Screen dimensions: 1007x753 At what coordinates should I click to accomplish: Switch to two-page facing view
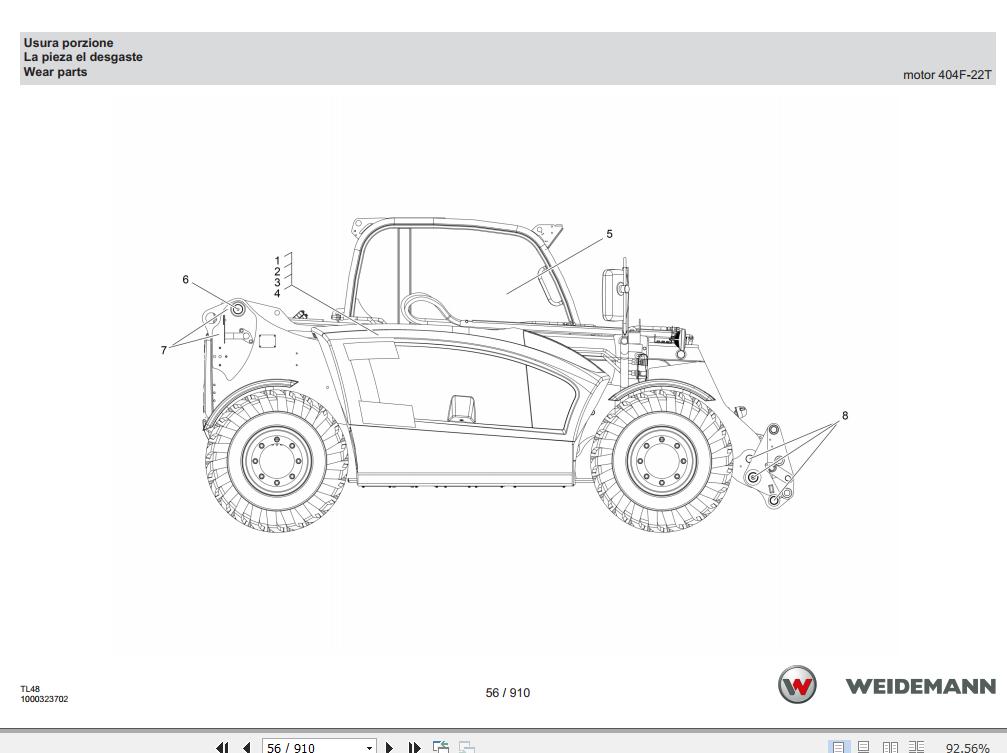pos(889,746)
